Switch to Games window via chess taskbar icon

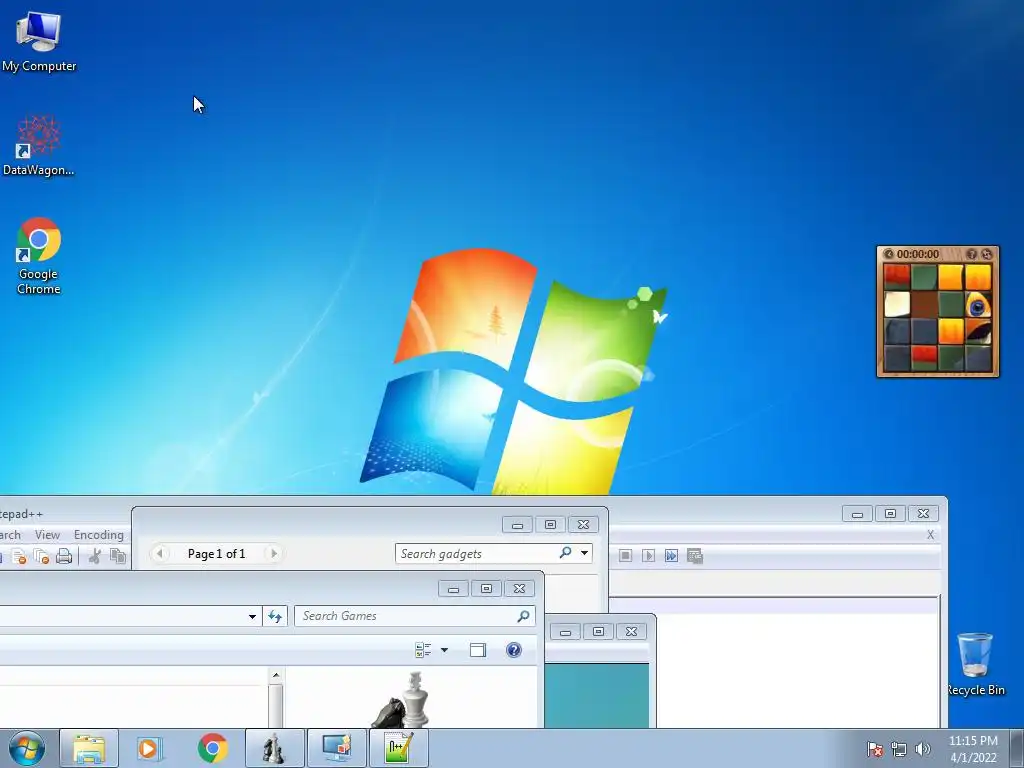(x=274, y=748)
